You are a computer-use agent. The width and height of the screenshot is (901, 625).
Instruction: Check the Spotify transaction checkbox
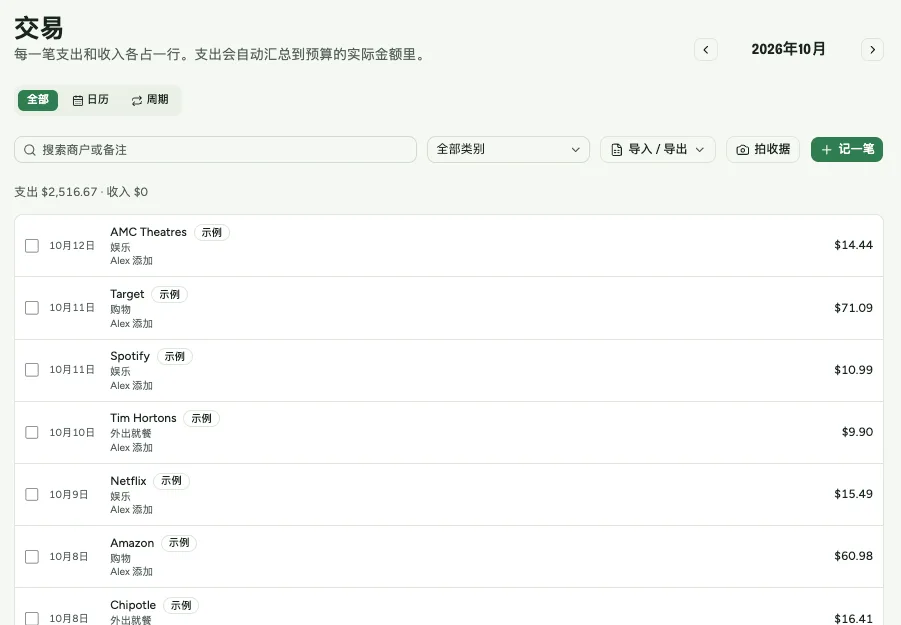pyautogui.click(x=32, y=370)
